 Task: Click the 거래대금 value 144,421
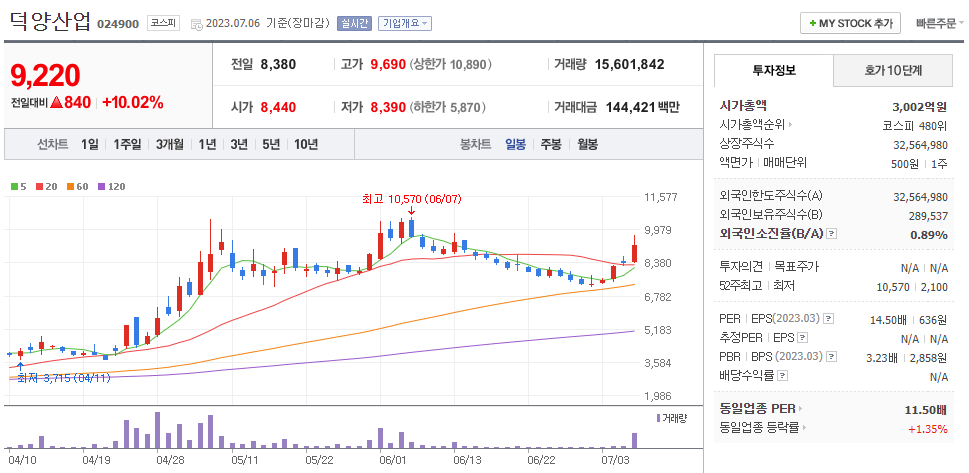(630, 108)
